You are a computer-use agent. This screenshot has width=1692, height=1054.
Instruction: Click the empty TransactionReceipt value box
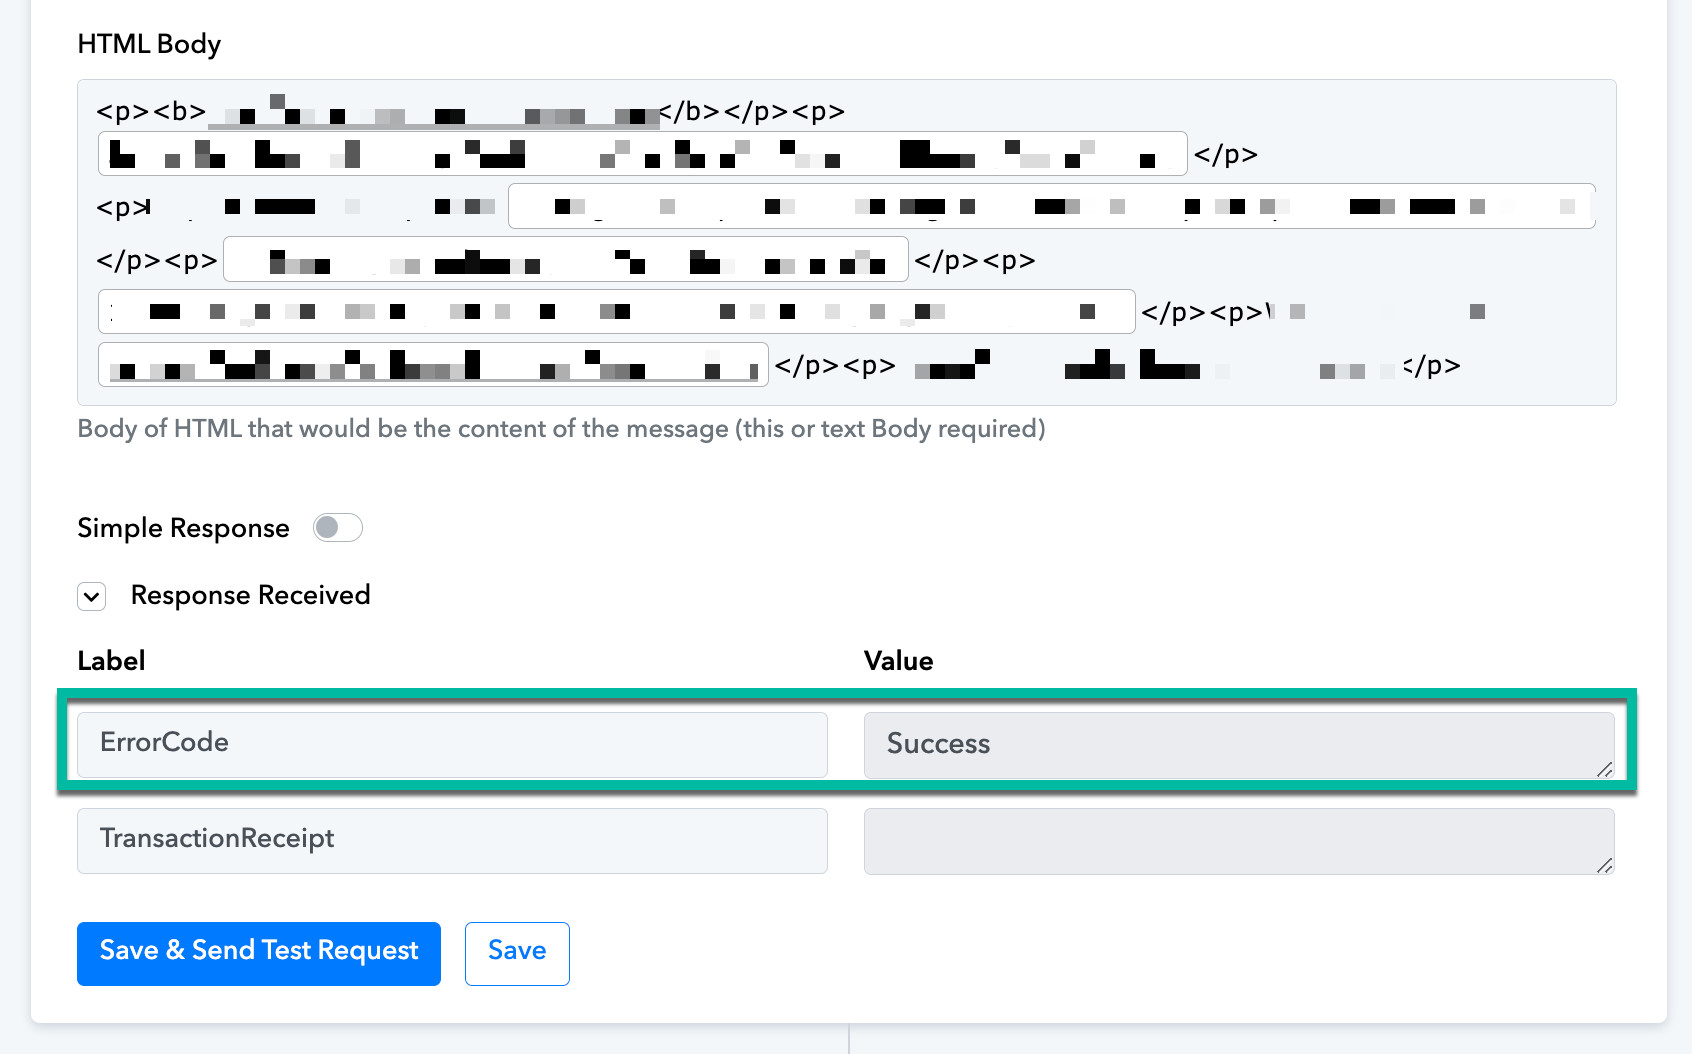tap(1239, 841)
